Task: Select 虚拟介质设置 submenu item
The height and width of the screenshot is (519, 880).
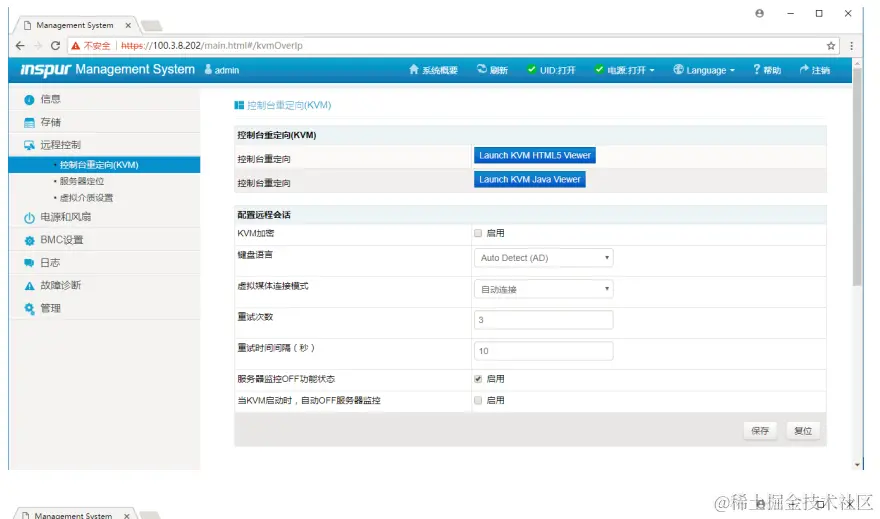Action: click(x=86, y=198)
